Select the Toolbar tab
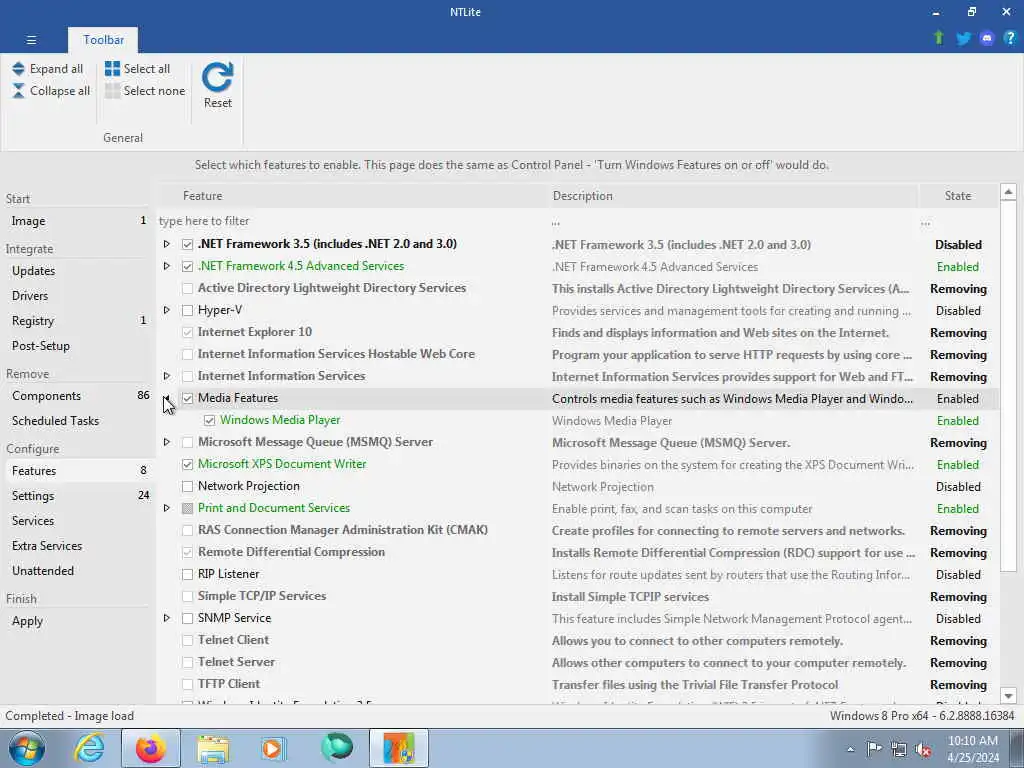Viewport: 1024px width, 768px height. [103, 40]
